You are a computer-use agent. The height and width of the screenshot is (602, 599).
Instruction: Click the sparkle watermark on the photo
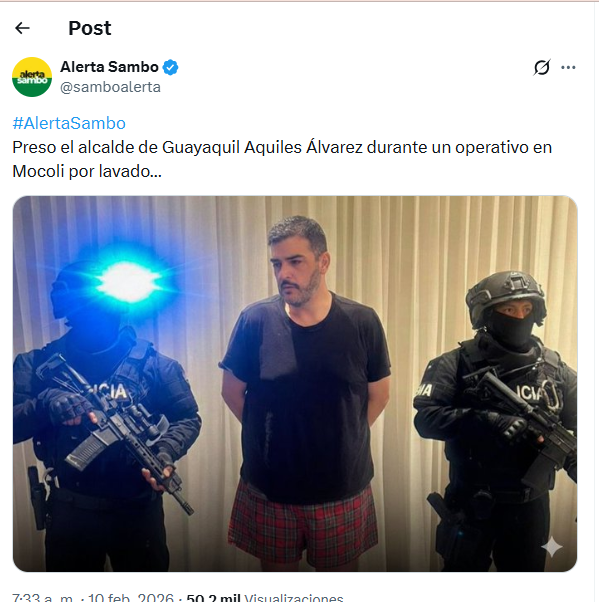point(551,547)
